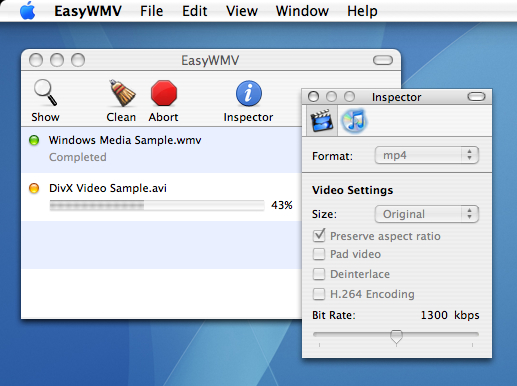Enable the Deinterlace checkbox
517x386 pixels.
coord(319,274)
